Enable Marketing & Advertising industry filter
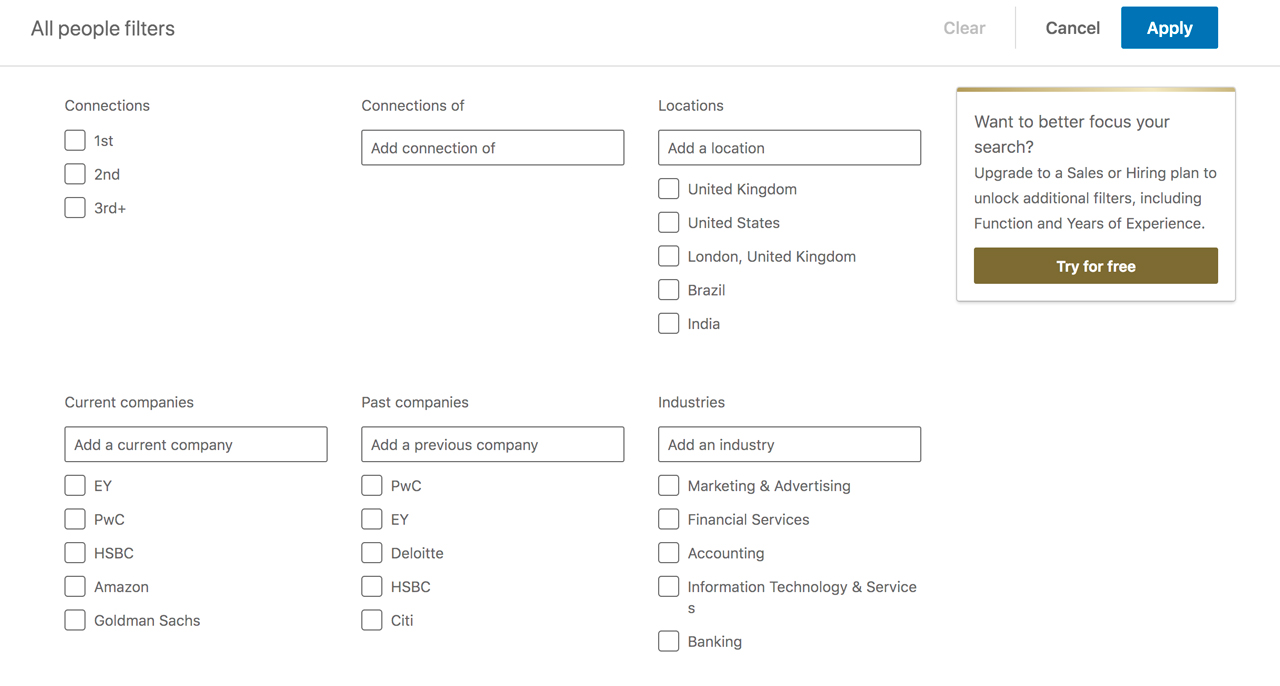Image resolution: width=1280 pixels, height=686 pixels. pos(669,485)
